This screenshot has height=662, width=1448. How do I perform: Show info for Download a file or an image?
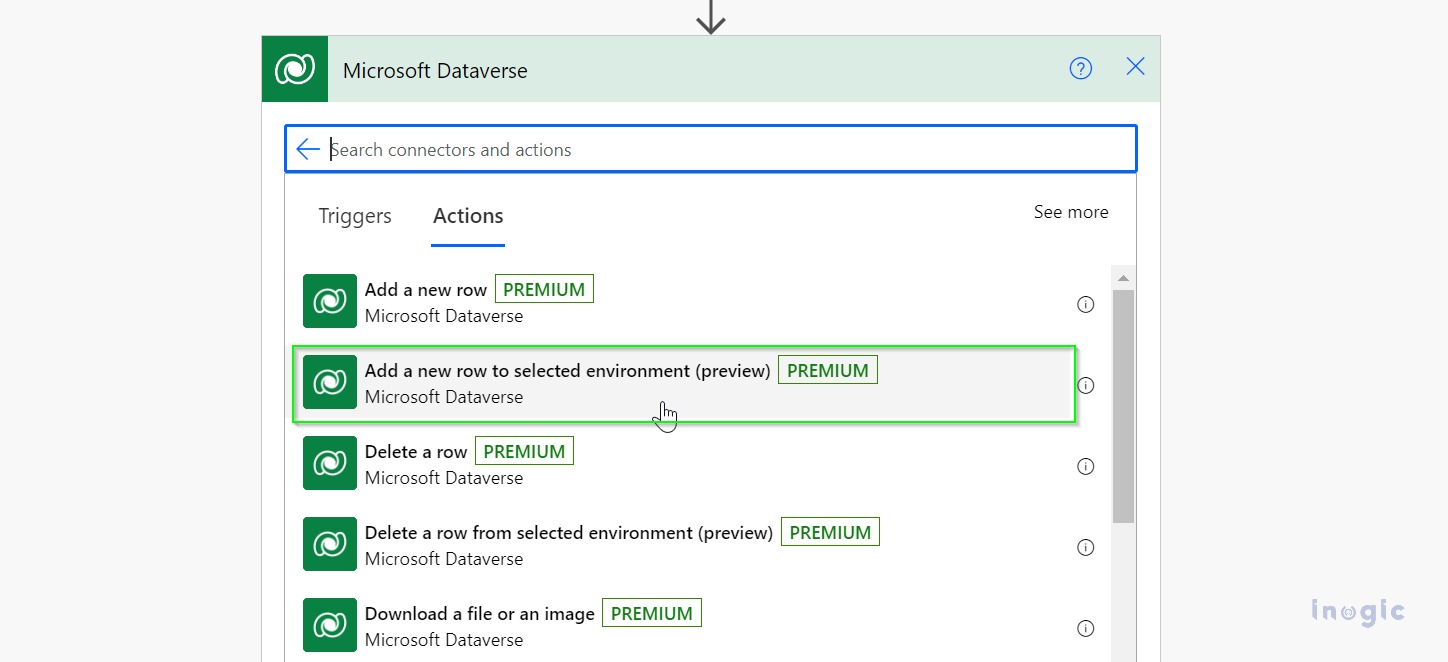1085,629
